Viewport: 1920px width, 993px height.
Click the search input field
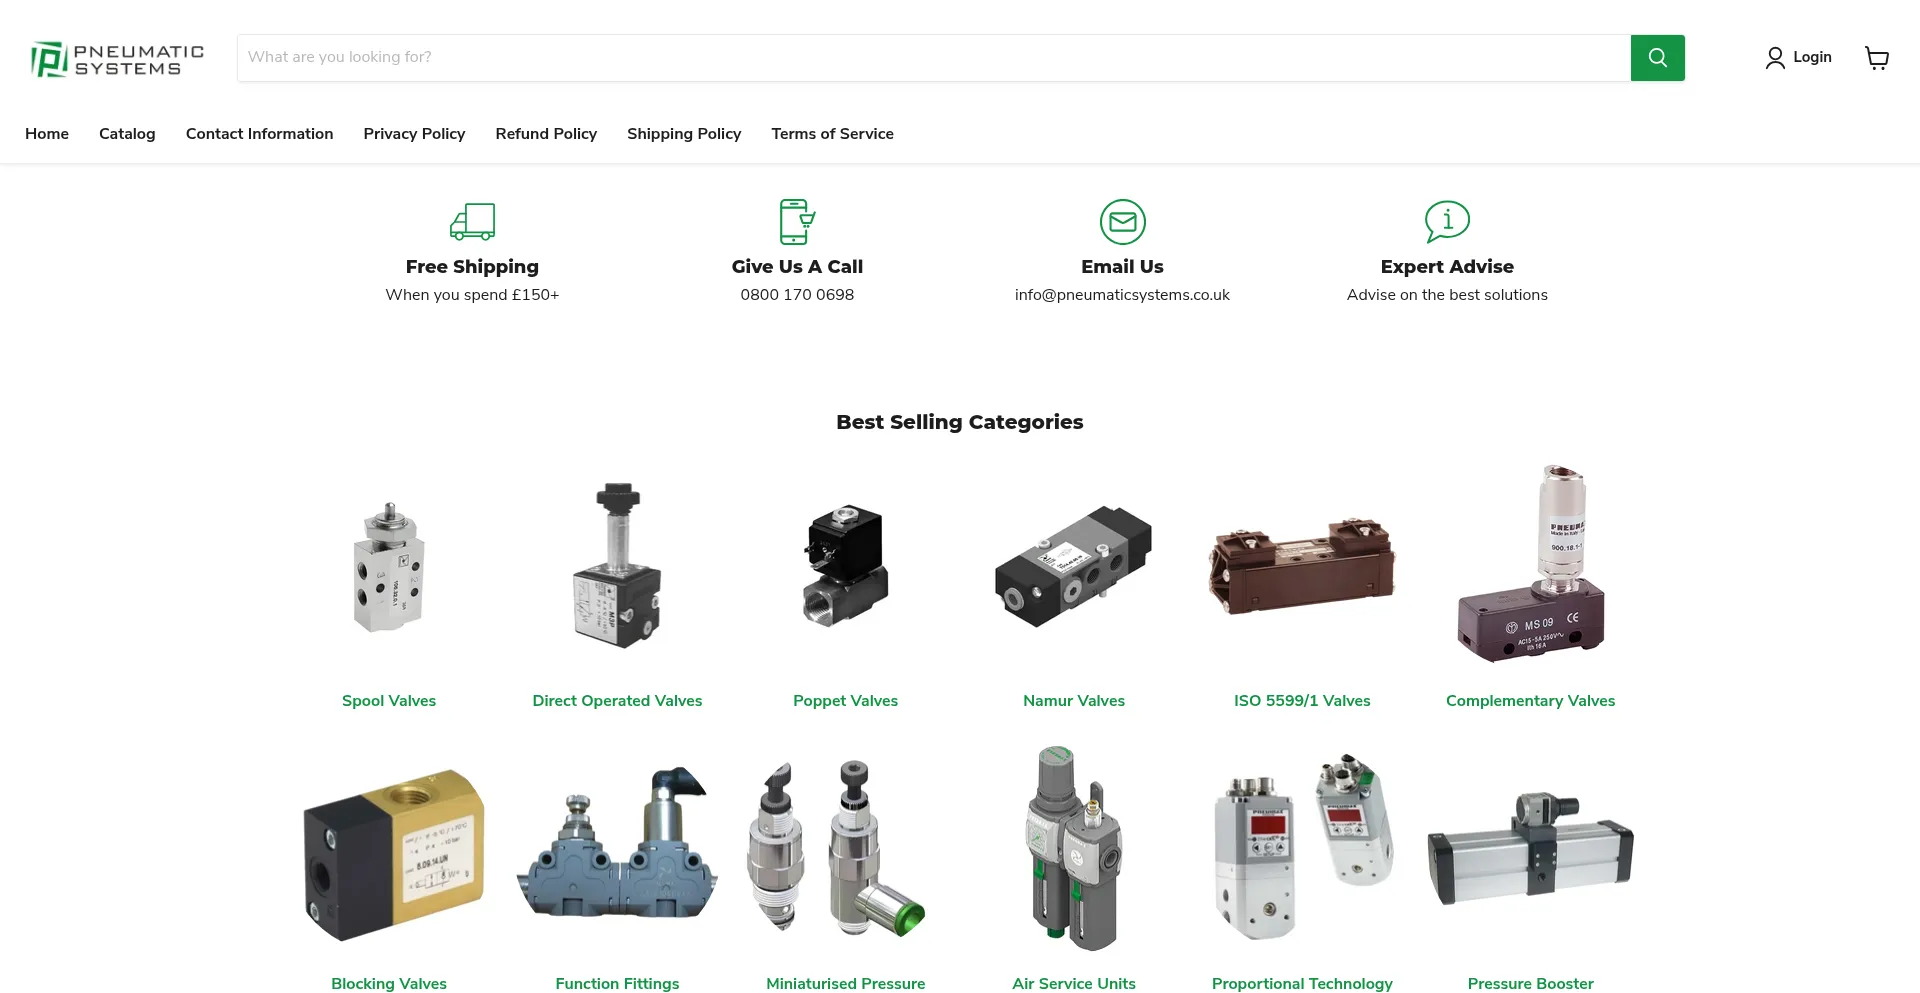click(x=933, y=58)
